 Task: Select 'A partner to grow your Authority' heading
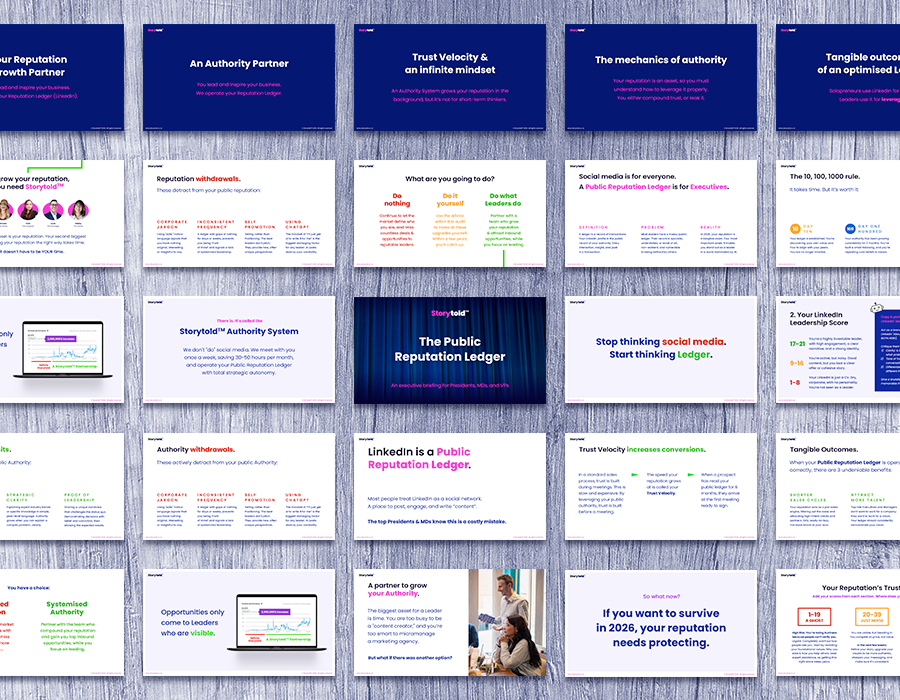tap(397, 589)
